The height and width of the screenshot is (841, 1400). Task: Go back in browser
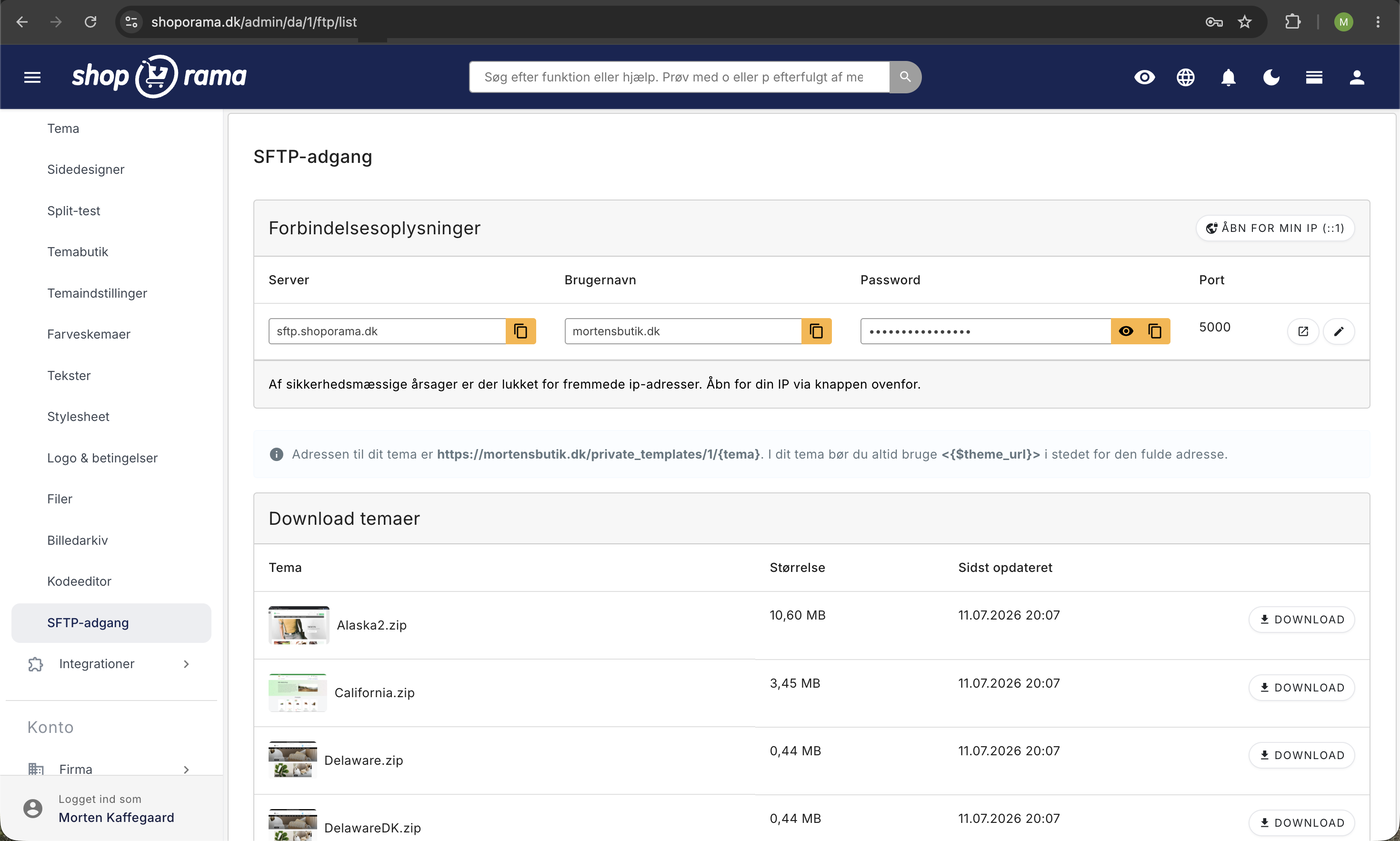click(x=22, y=21)
